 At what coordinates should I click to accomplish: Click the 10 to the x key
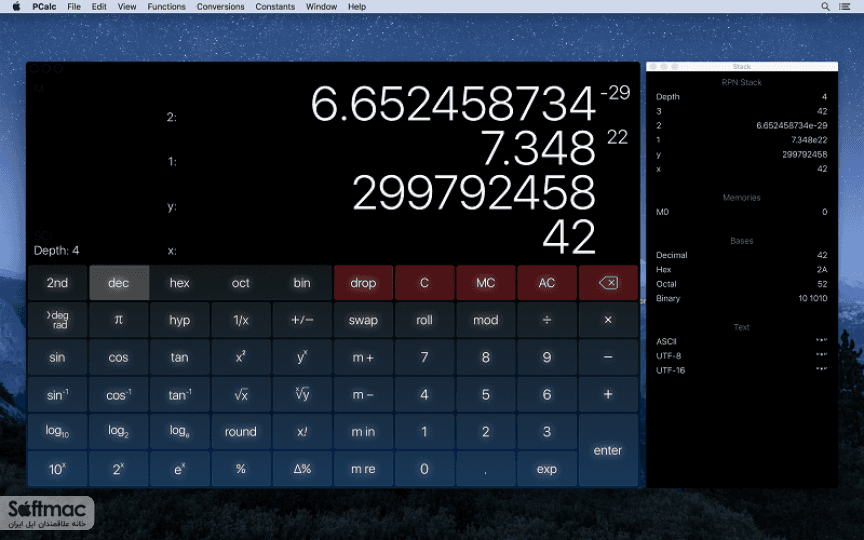pos(57,469)
